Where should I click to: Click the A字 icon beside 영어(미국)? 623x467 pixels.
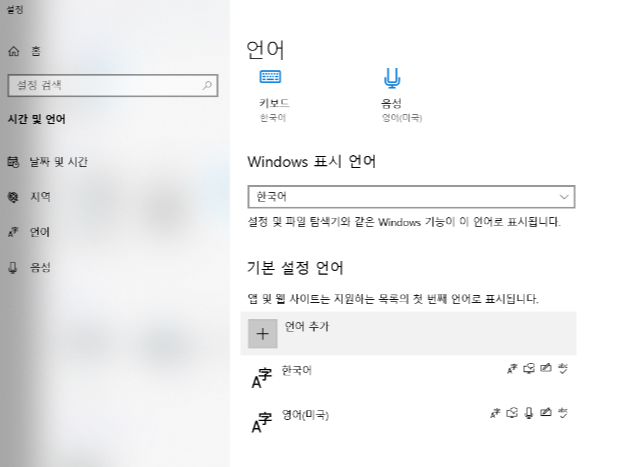coord(261,422)
